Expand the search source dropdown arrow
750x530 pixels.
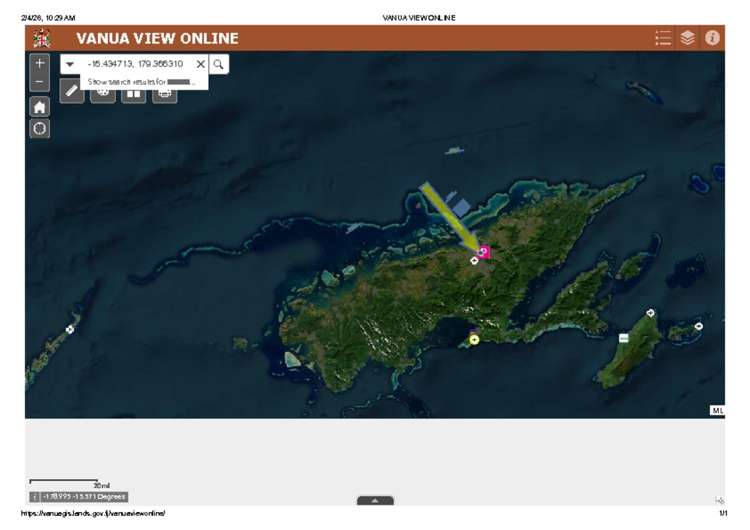click(70, 64)
